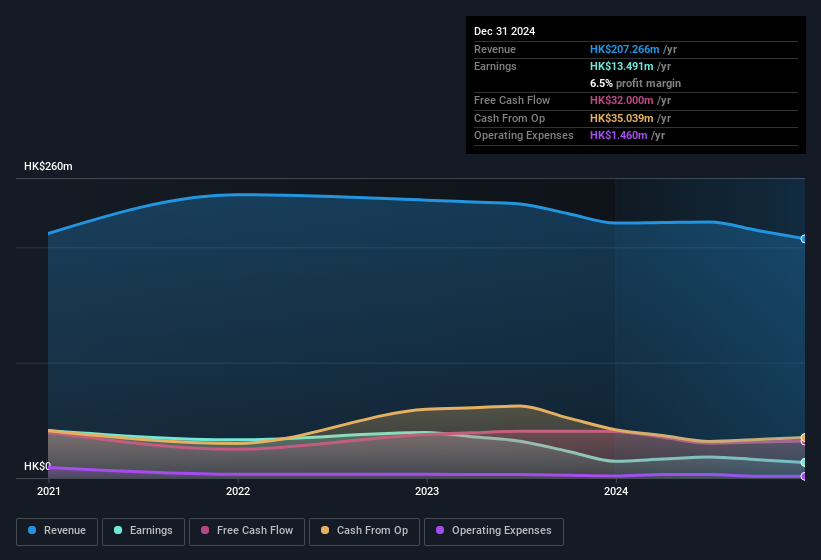
Task: Click the 6.5% profit margin text
Action: tap(635, 83)
